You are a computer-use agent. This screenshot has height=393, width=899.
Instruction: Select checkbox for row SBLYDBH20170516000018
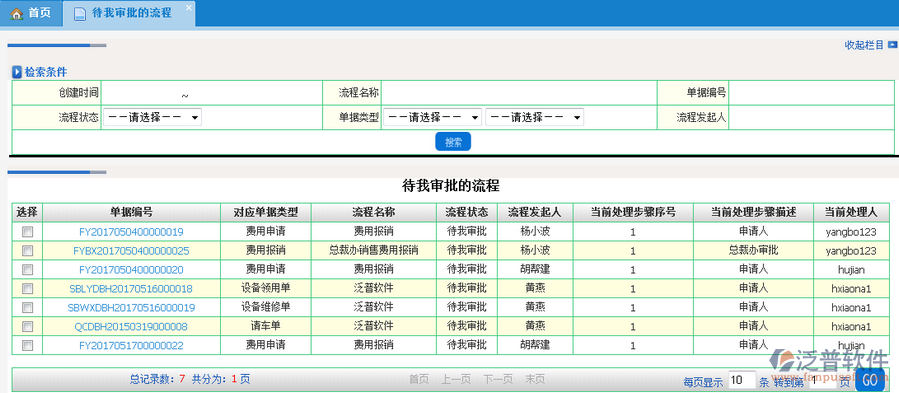click(28, 289)
